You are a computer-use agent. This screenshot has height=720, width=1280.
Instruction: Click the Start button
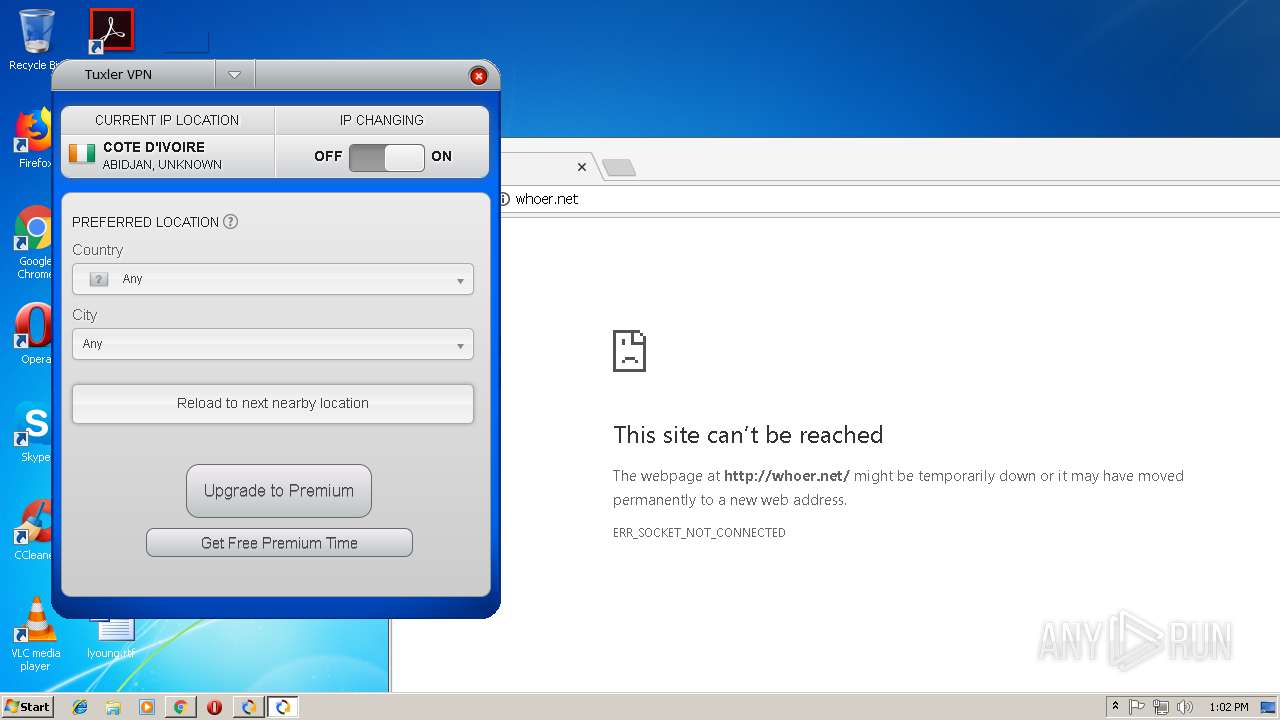tap(28, 707)
